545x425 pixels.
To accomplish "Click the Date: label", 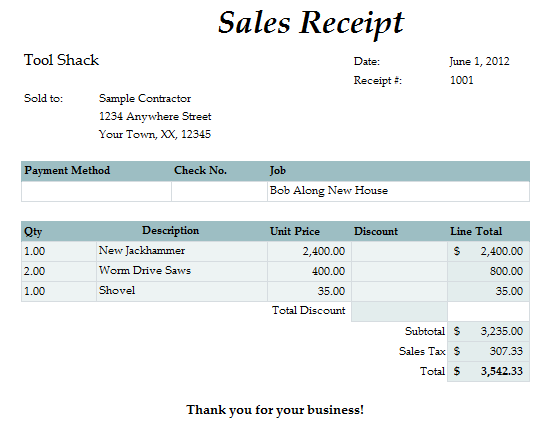I will (367, 62).
